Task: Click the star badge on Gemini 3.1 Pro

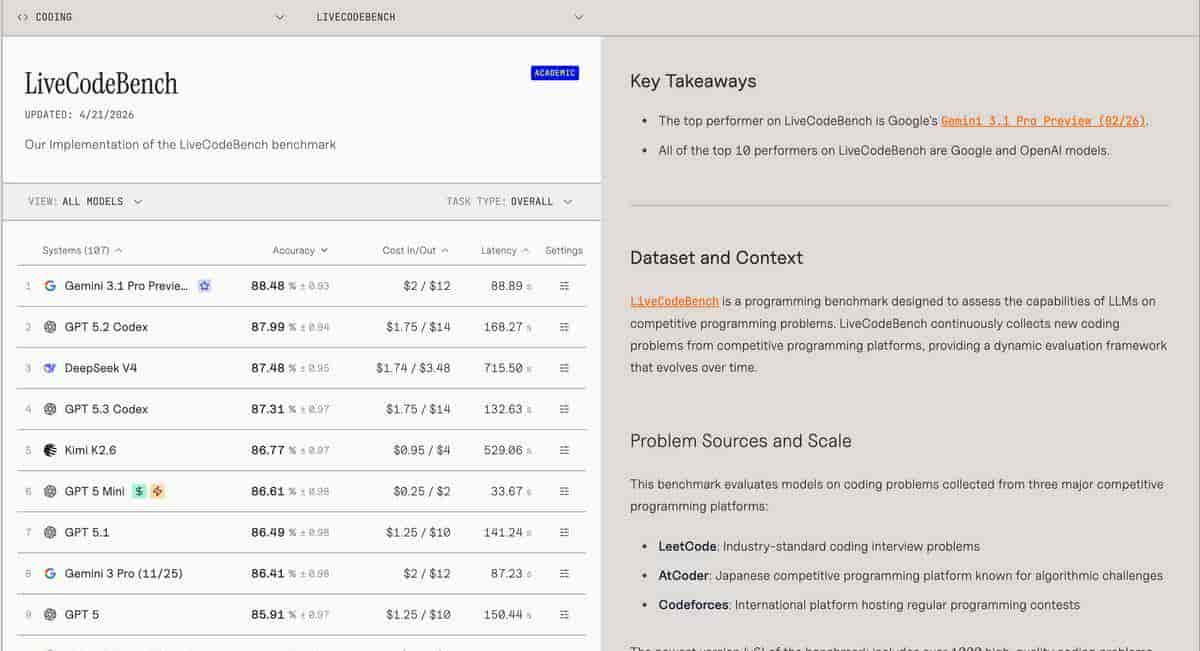Action: click(204, 286)
